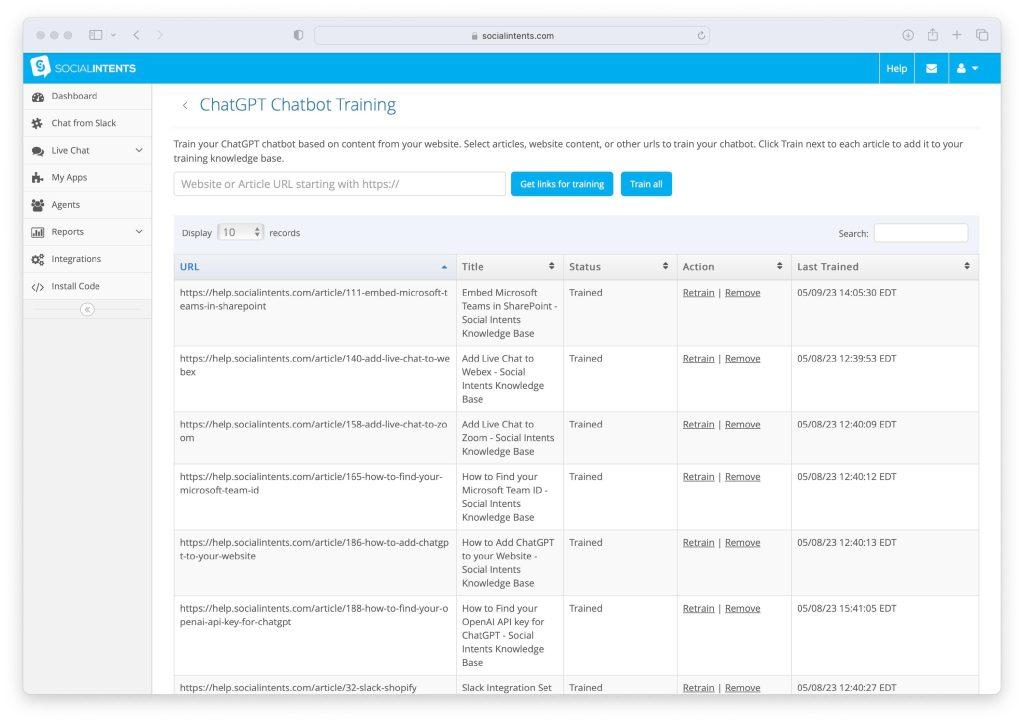Click the Help button in header
Image resolution: width=1024 pixels, height=723 pixels.
[x=896, y=68]
